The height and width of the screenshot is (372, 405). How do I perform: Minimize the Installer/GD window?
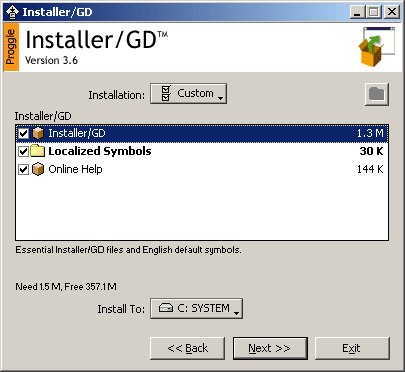[357, 12]
